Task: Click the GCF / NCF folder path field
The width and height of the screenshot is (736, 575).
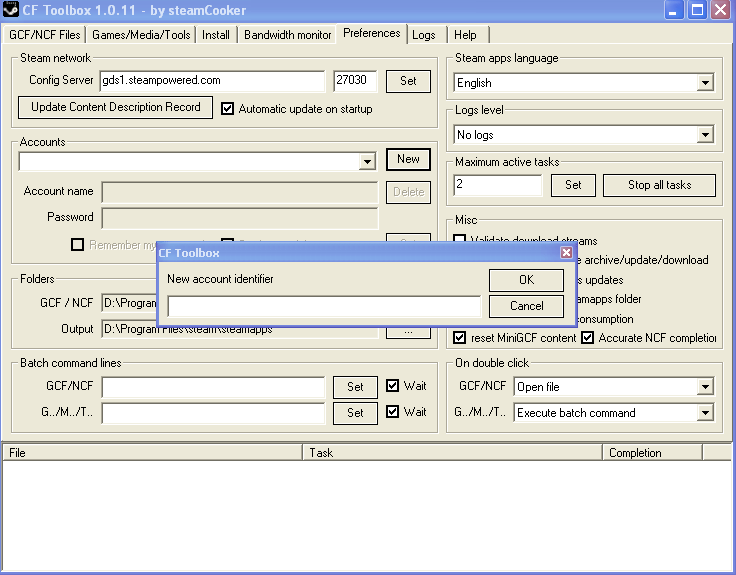Action: tap(129, 303)
